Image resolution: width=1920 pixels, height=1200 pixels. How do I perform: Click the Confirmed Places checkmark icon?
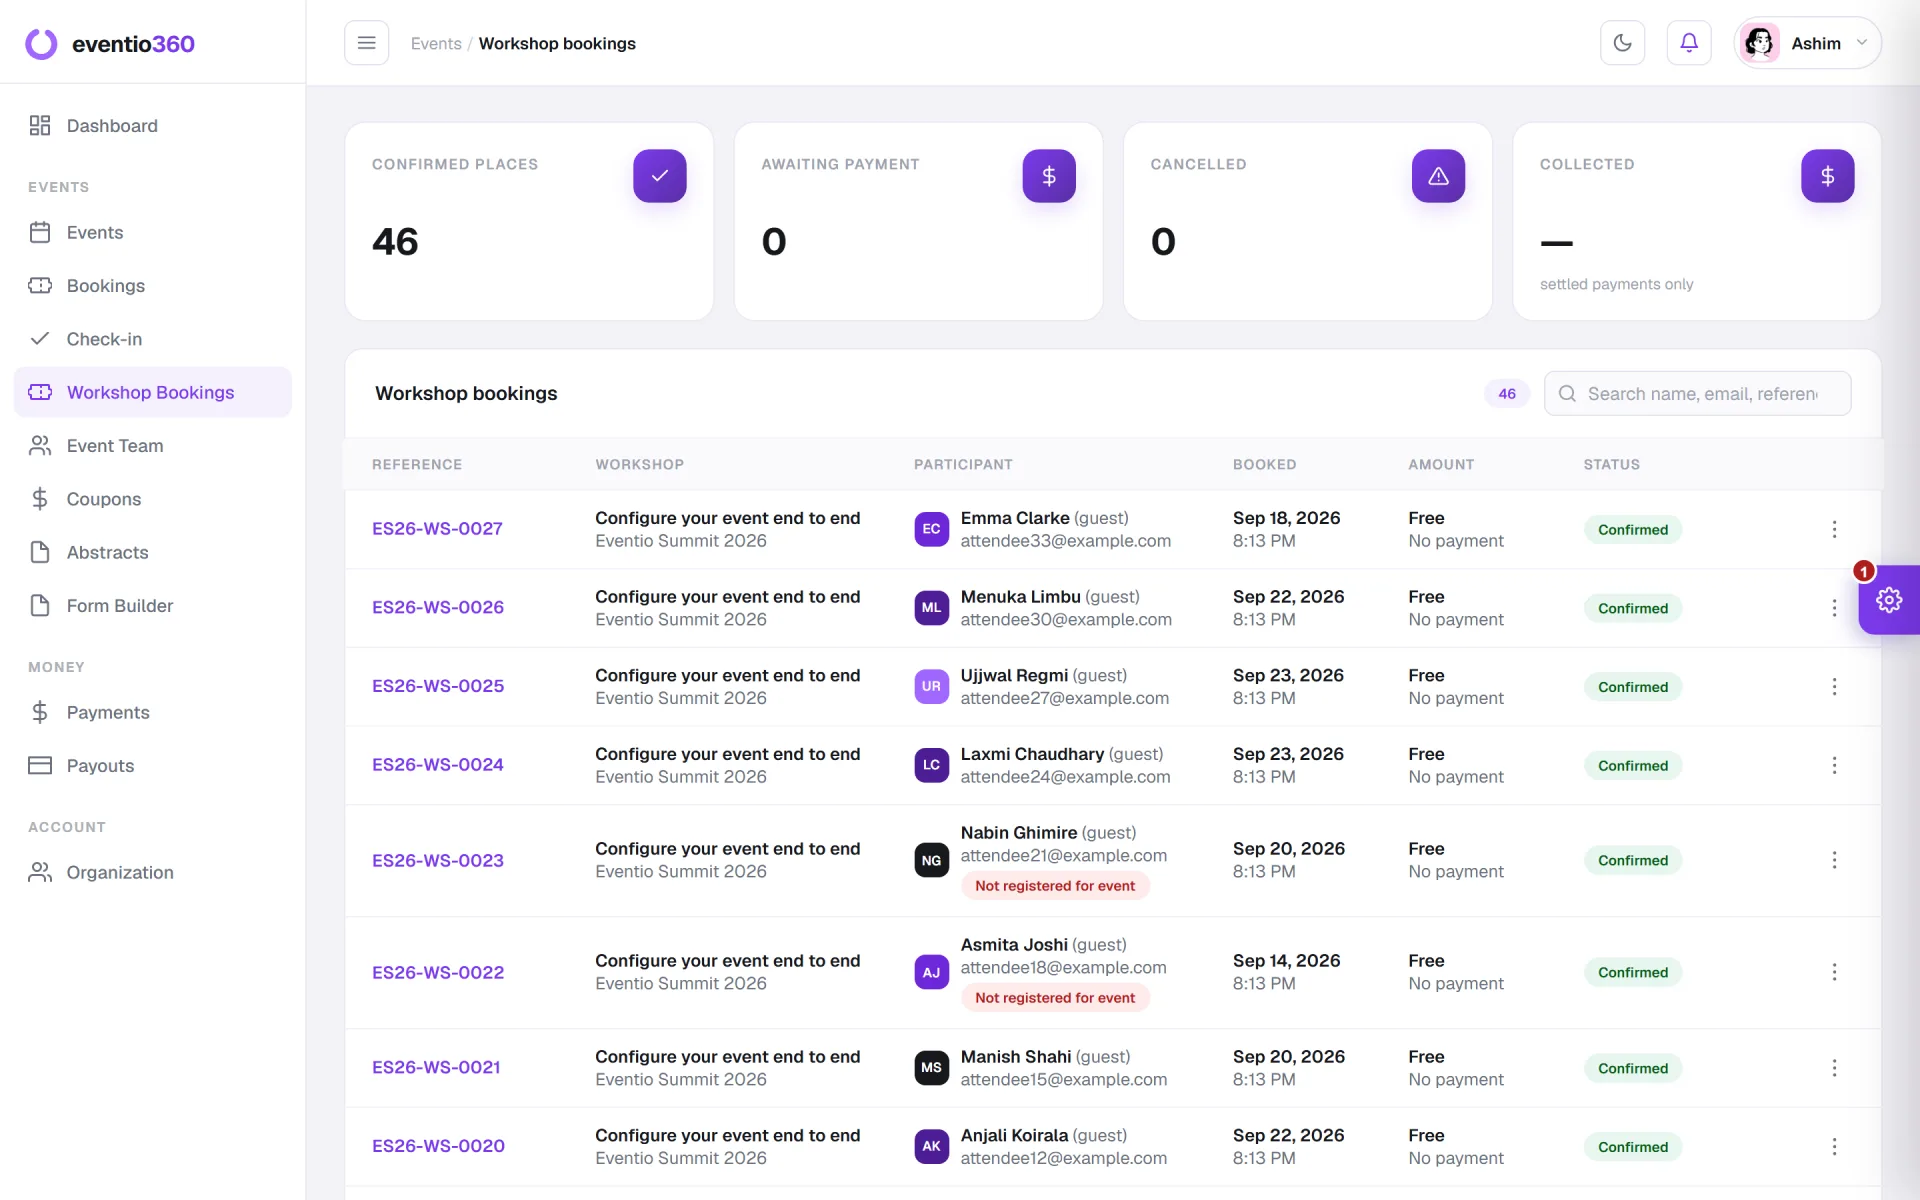point(660,176)
